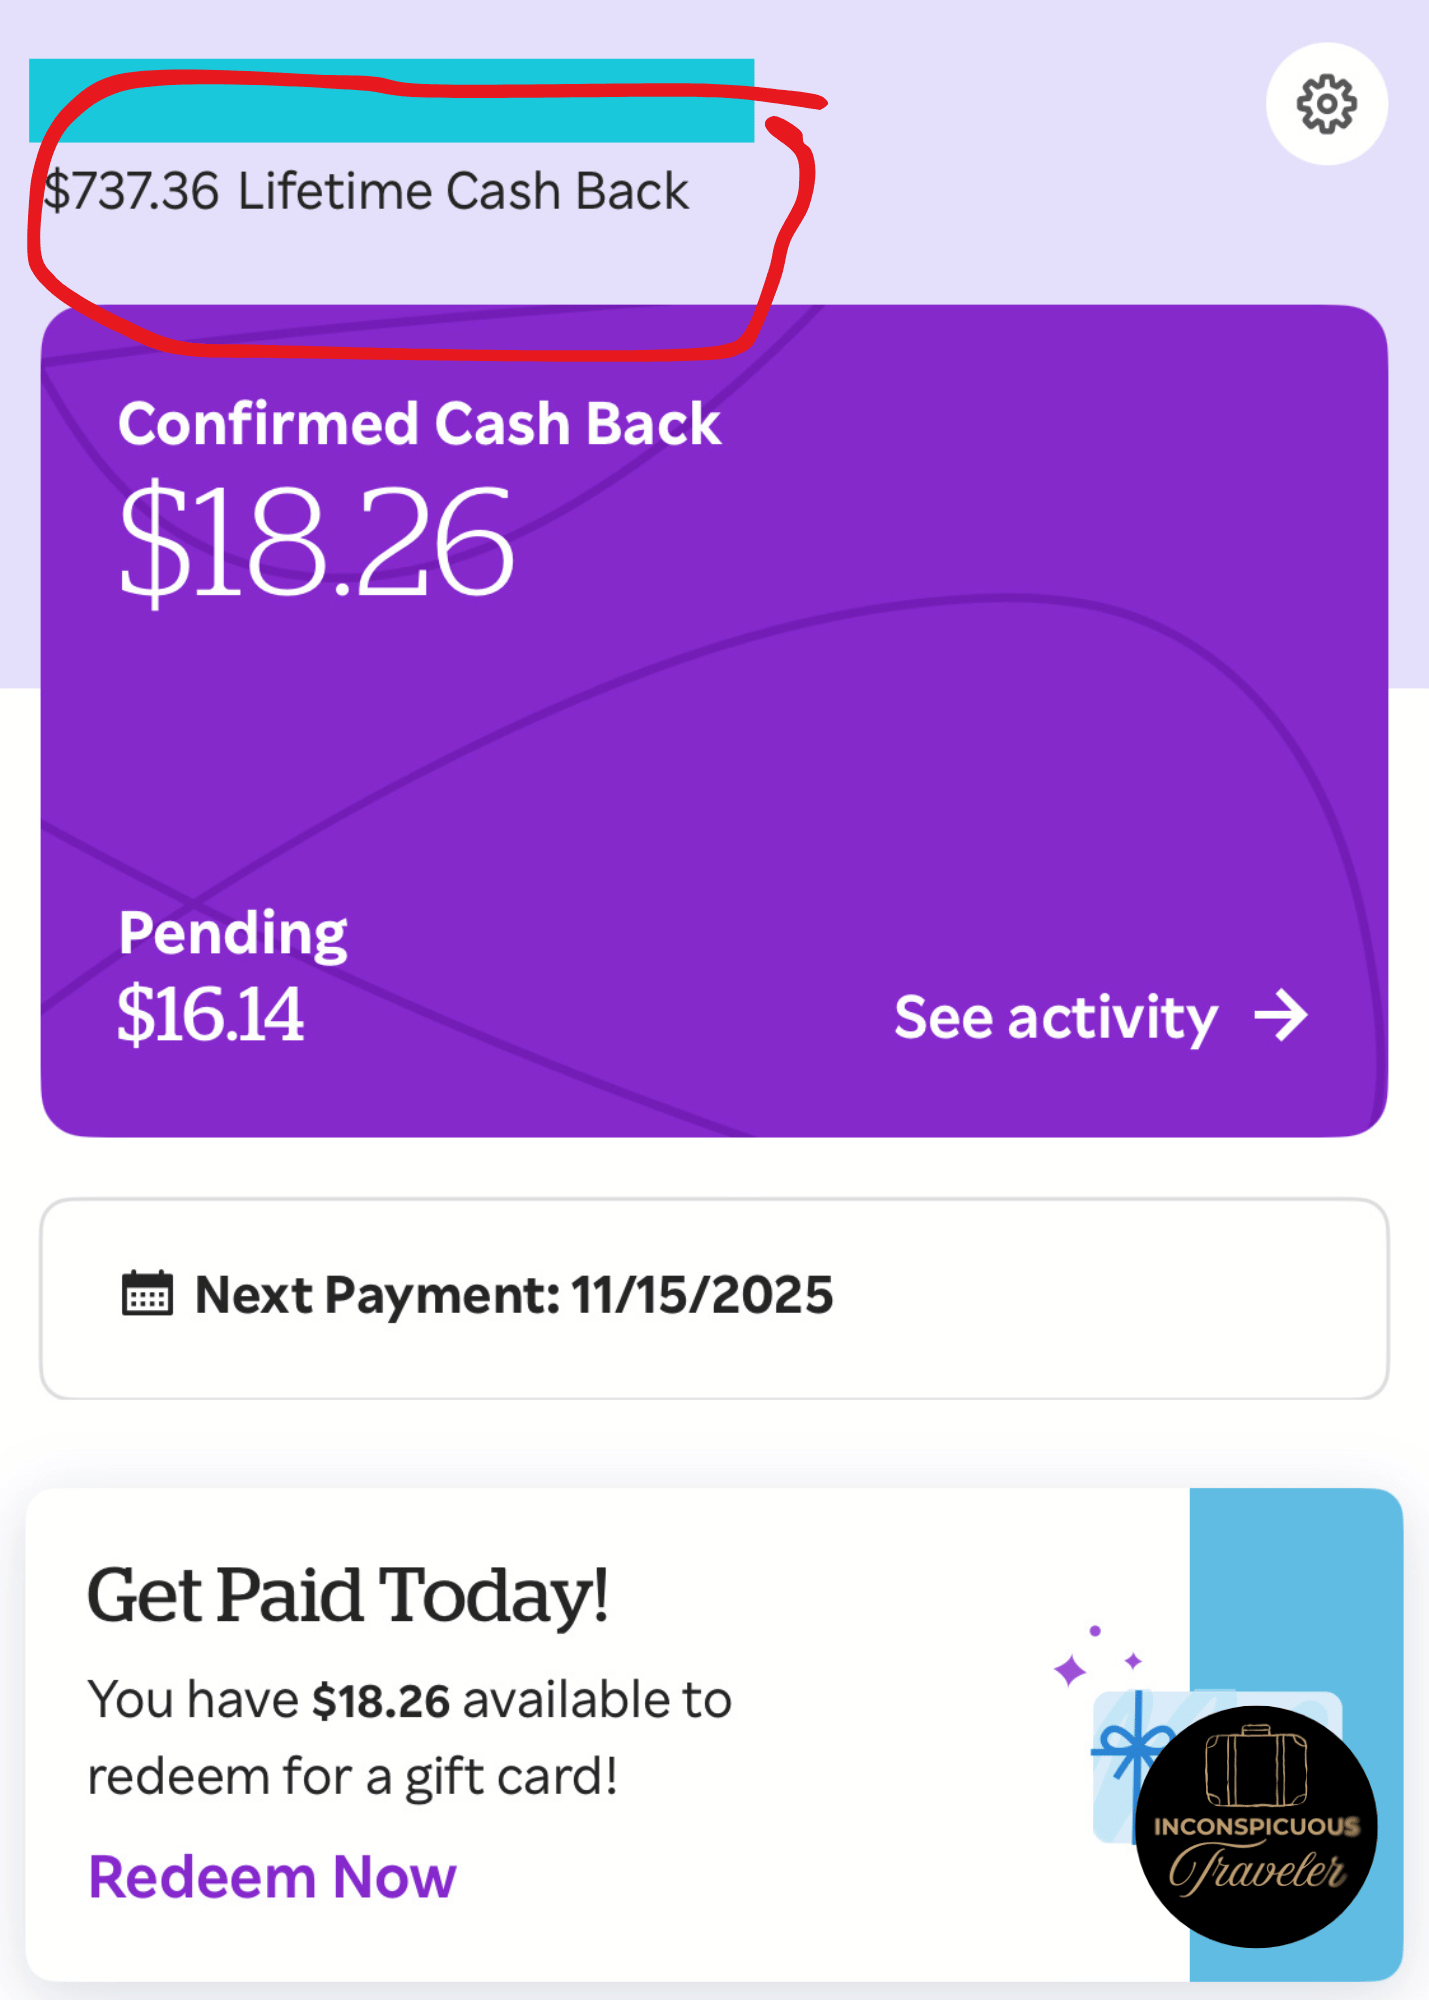Click the $737.36 Lifetime Cash Back text
Screen dimensions: 1429x2000
coord(366,191)
